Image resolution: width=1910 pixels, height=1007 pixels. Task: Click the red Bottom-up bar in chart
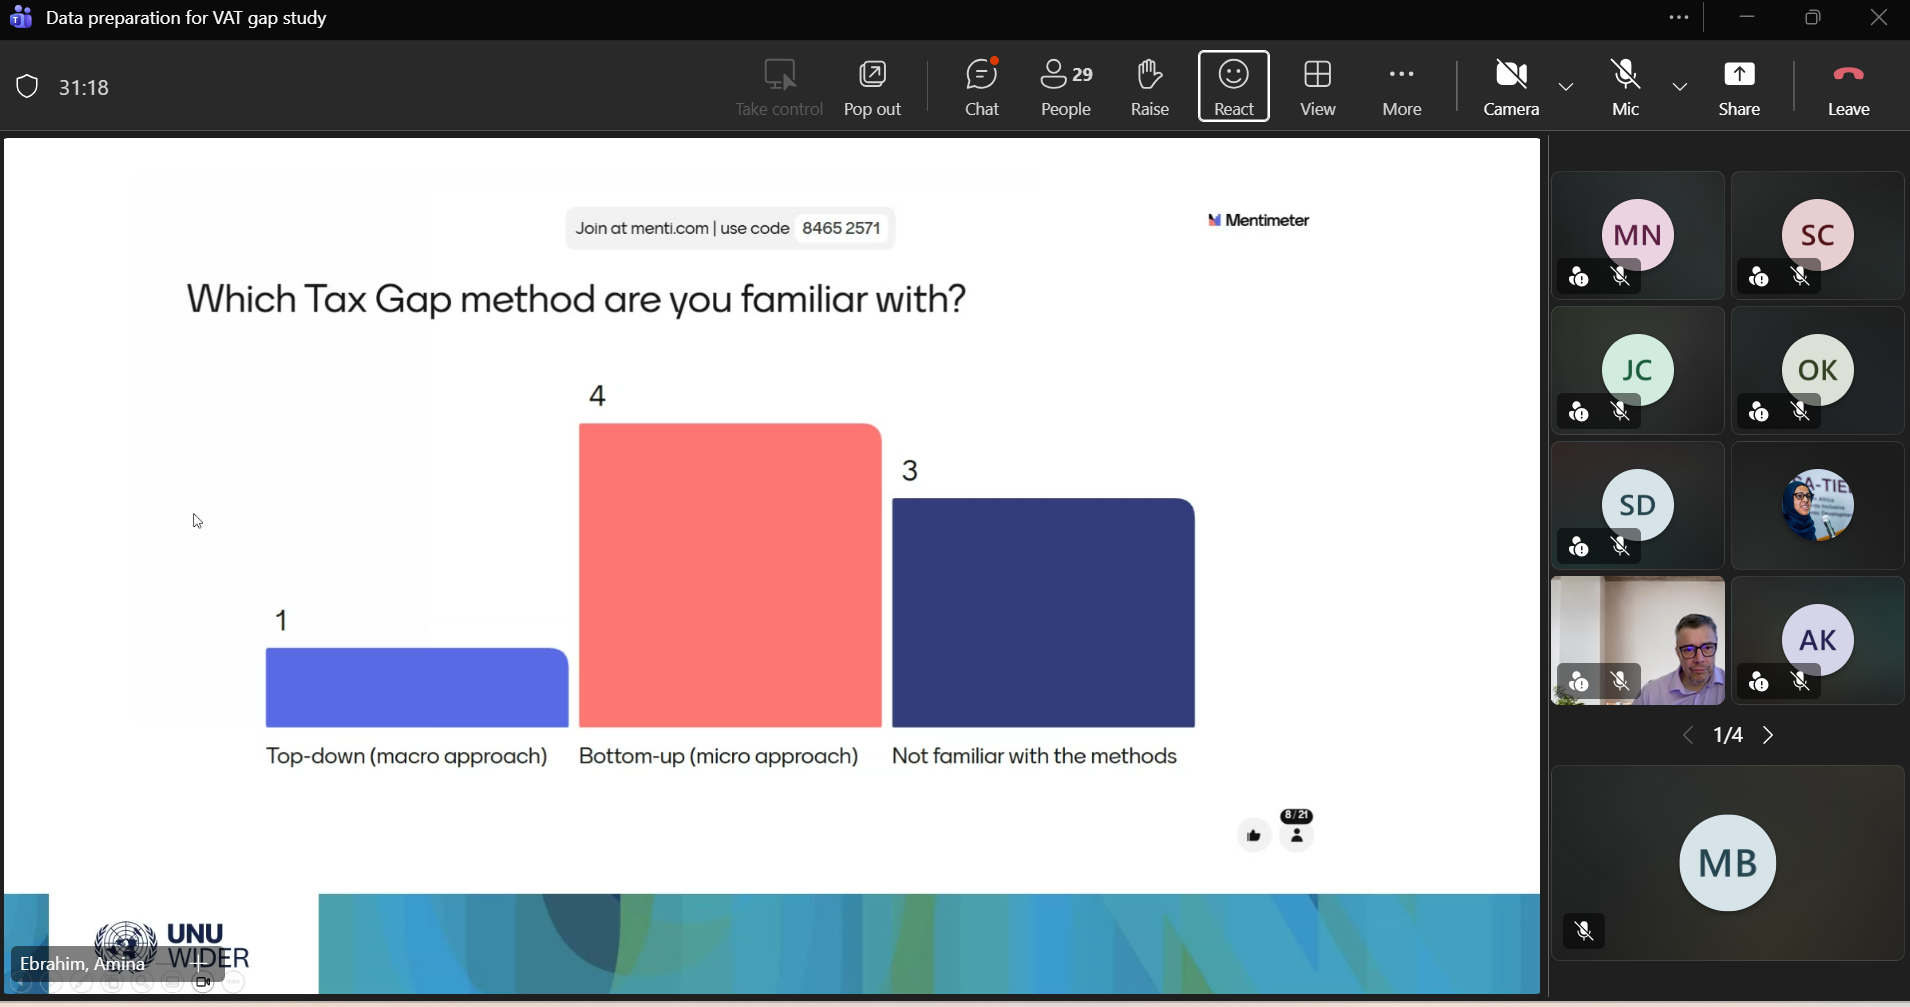pos(730,575)
